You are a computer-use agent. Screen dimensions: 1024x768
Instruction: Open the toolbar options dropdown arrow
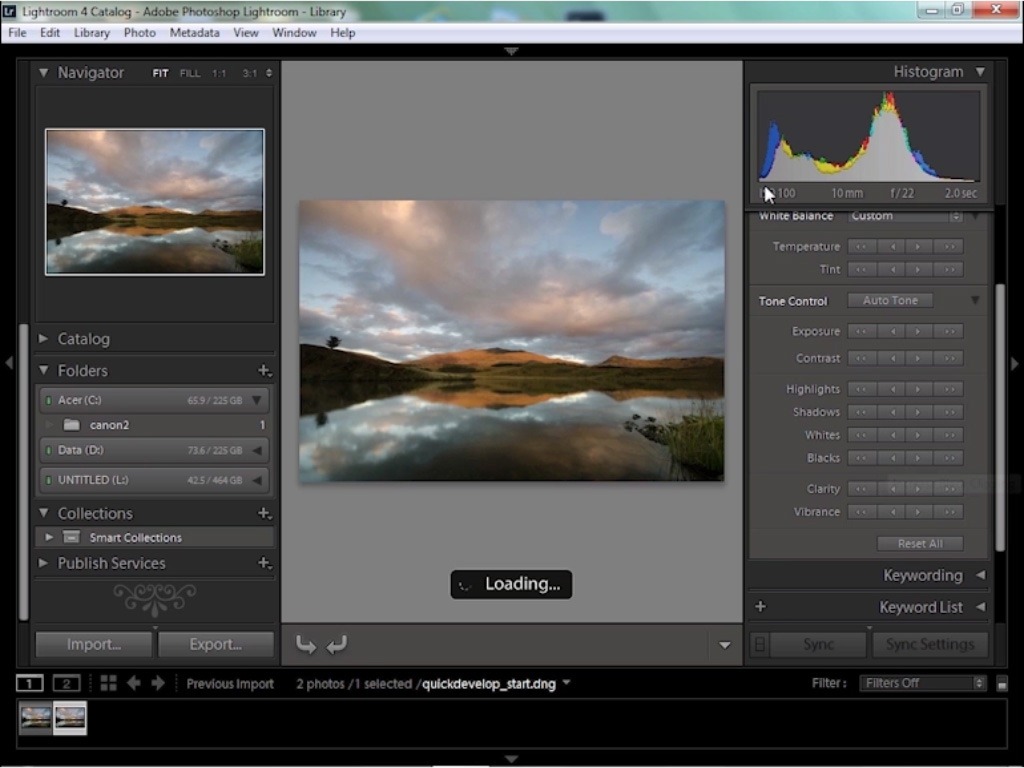(724, 645)
